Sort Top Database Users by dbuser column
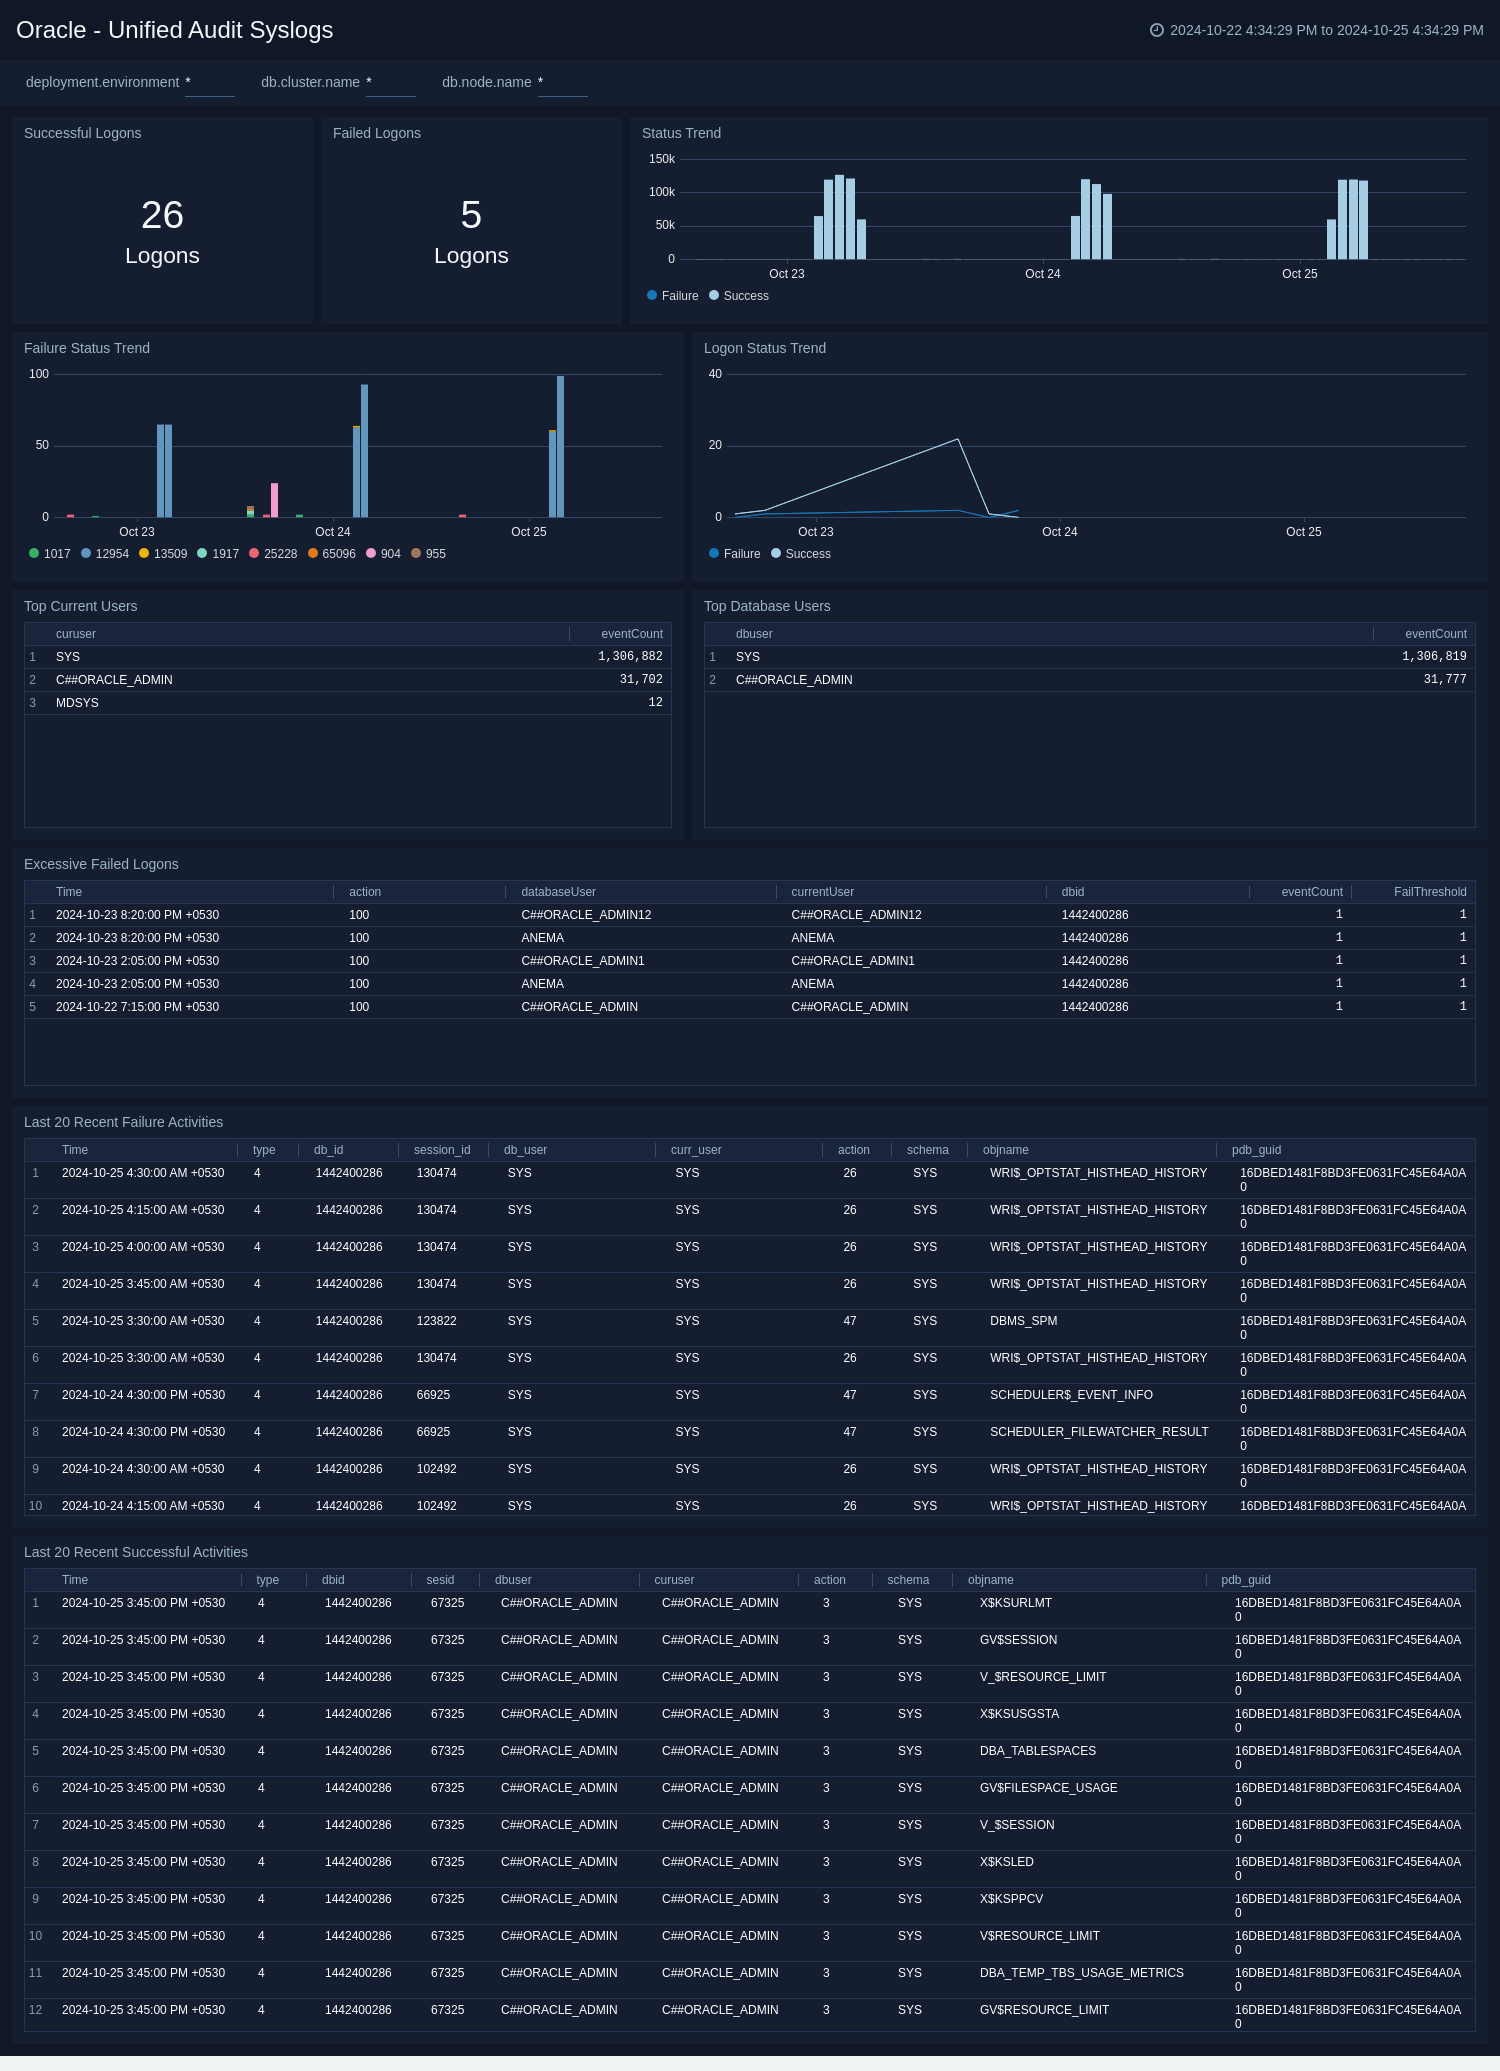 pos(754,634)
